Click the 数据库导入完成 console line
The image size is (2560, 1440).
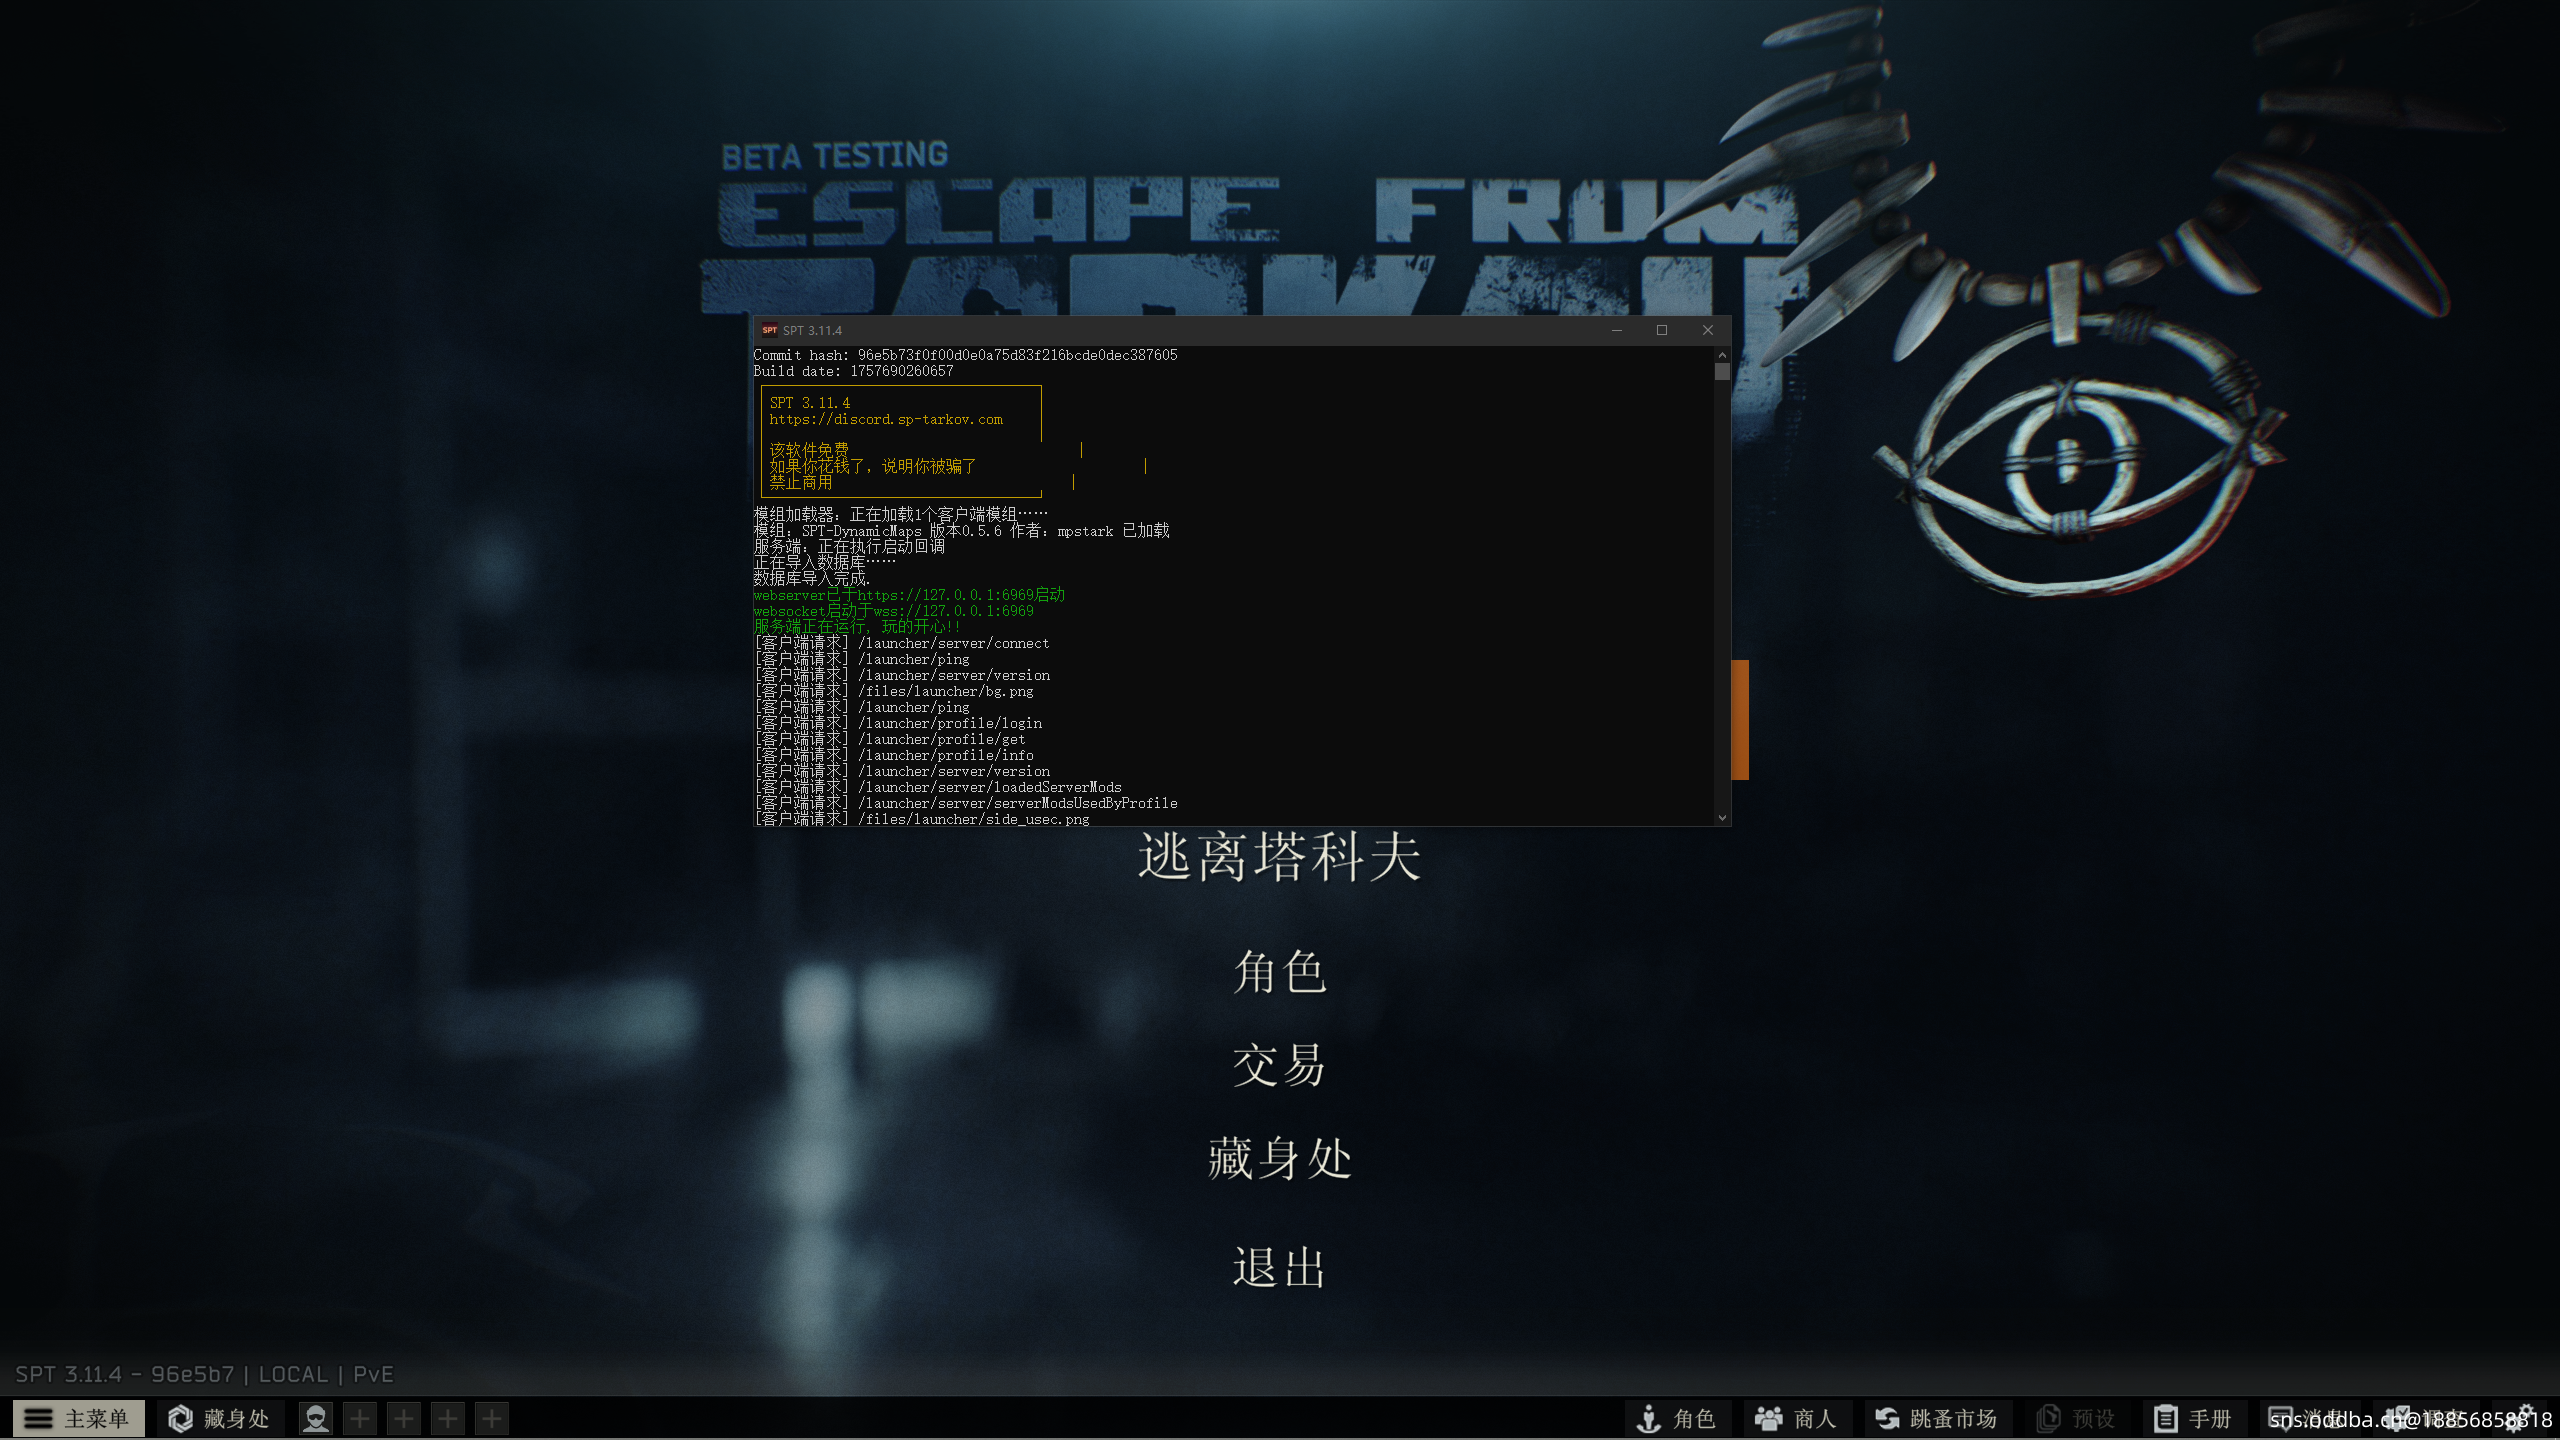[x=811, y=579]
